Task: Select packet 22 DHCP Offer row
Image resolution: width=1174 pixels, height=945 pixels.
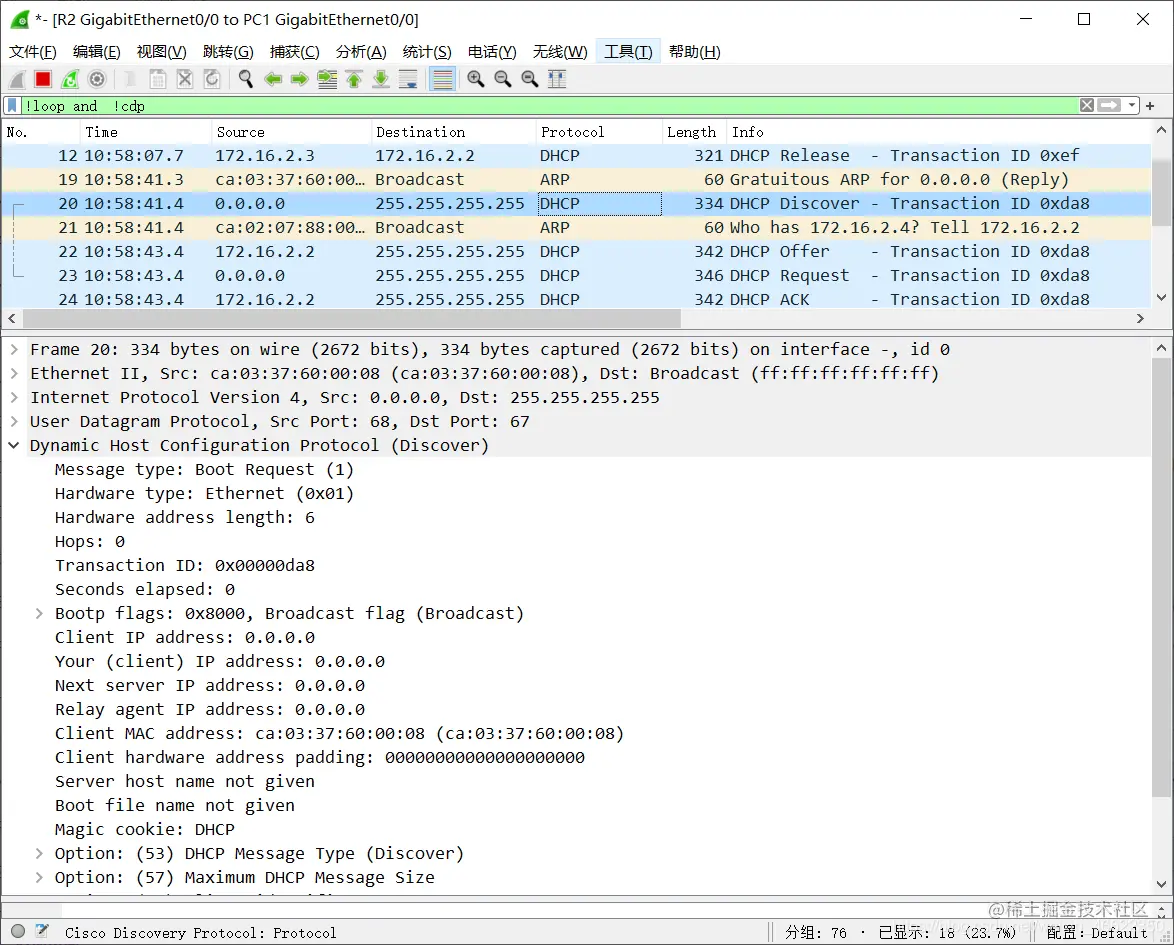Action: (576, 252)
